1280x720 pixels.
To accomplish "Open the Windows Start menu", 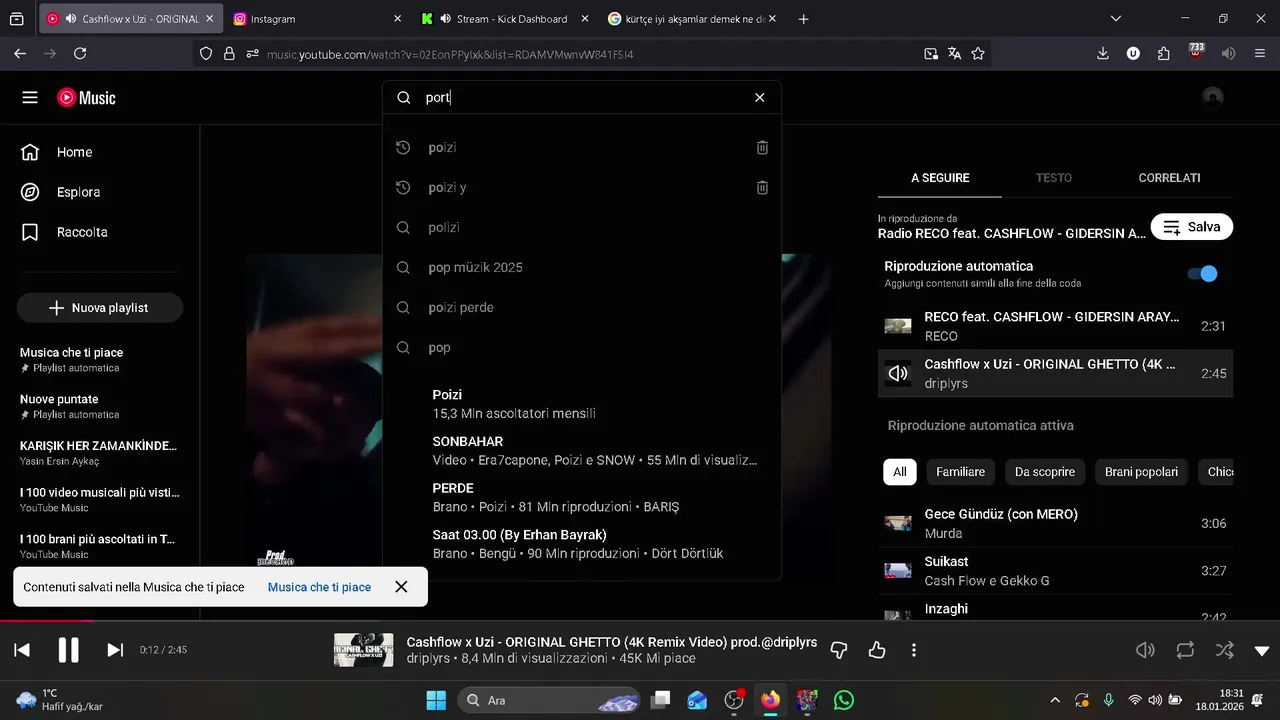I will click(x=436, y=700).
